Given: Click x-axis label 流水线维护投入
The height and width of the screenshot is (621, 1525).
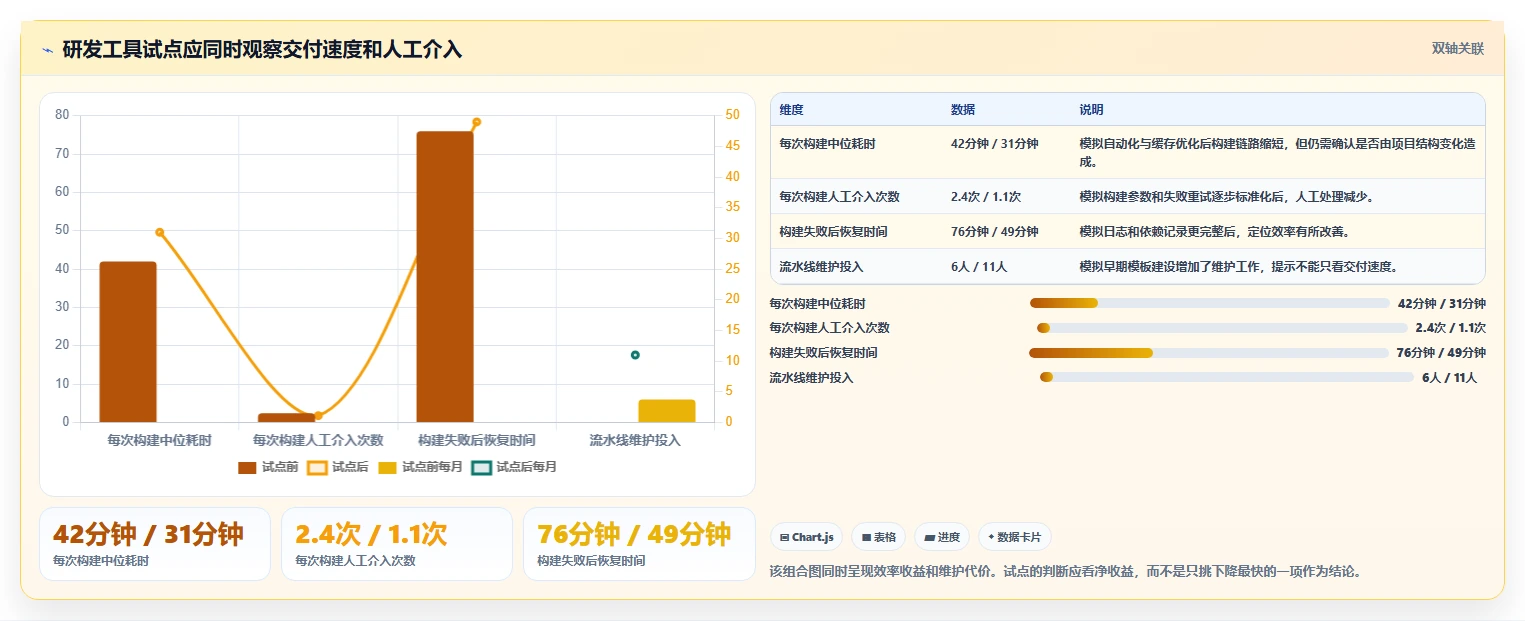Looking at the screenshot, I should click(x=635, y=440).
